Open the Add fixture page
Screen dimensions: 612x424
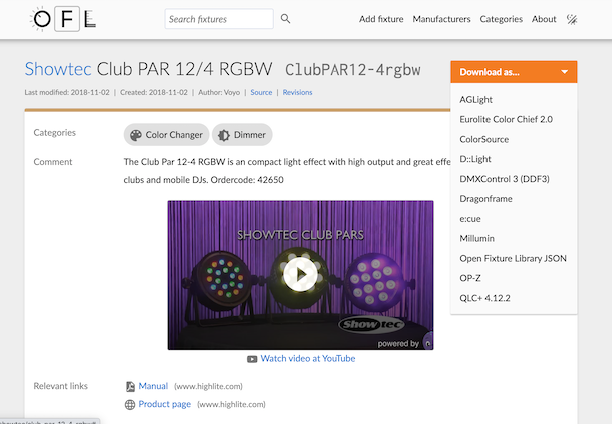click(381, 19)
